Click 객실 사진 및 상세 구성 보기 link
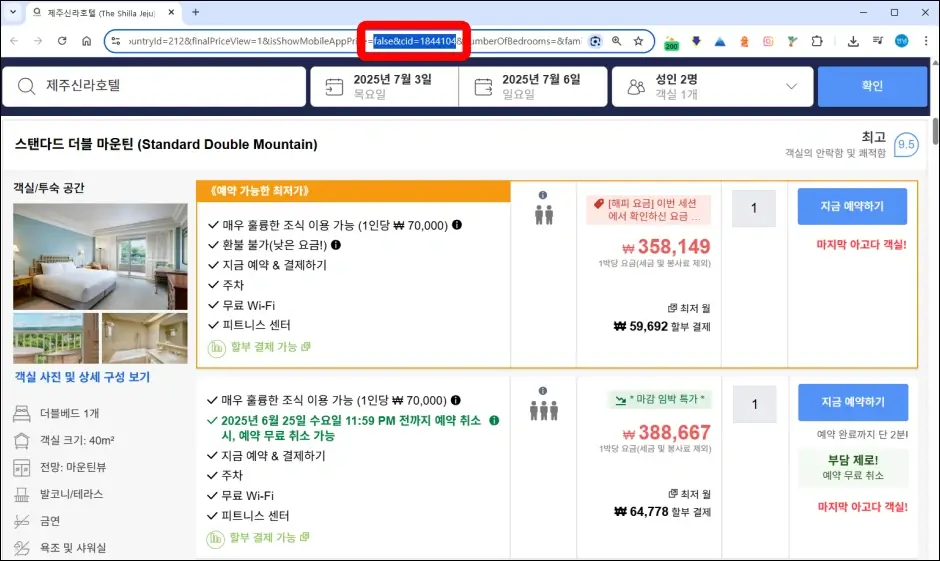Viewport: 940px width, 561px height. pos(82,377)
